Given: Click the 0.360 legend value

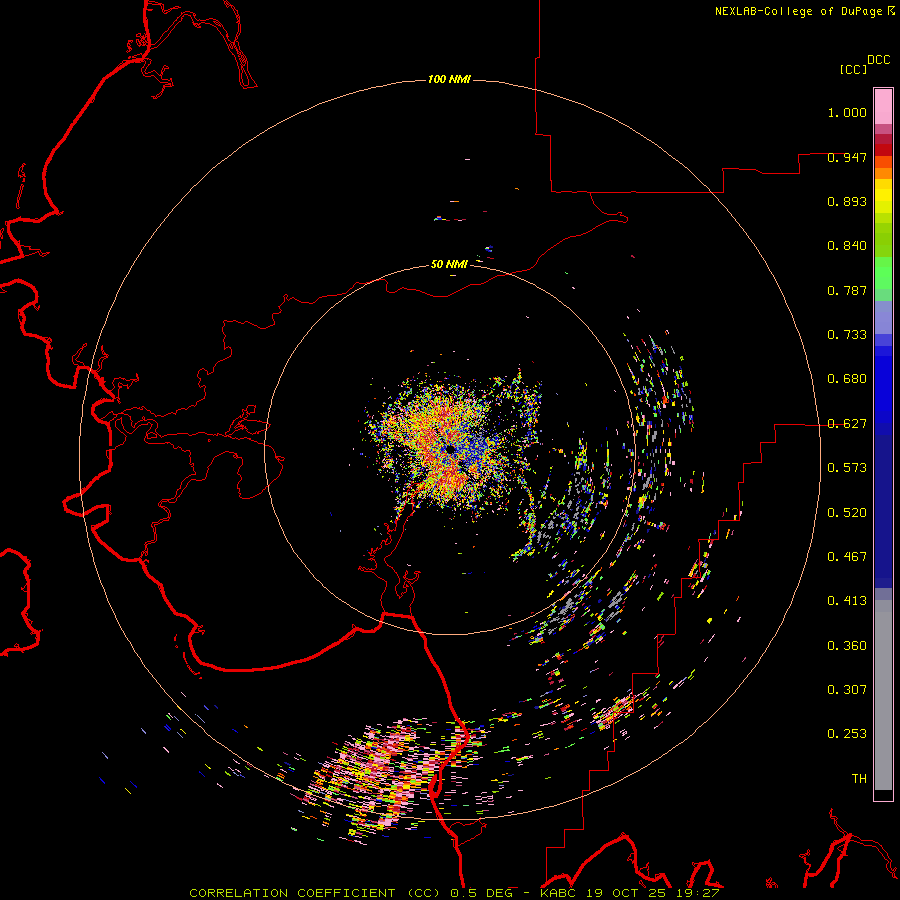Looking at the screenshot, I should click(847, 646).
